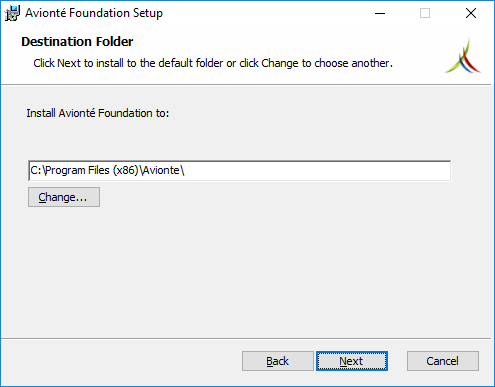Click the "C:" drive letter in the path

coord(36,170)
